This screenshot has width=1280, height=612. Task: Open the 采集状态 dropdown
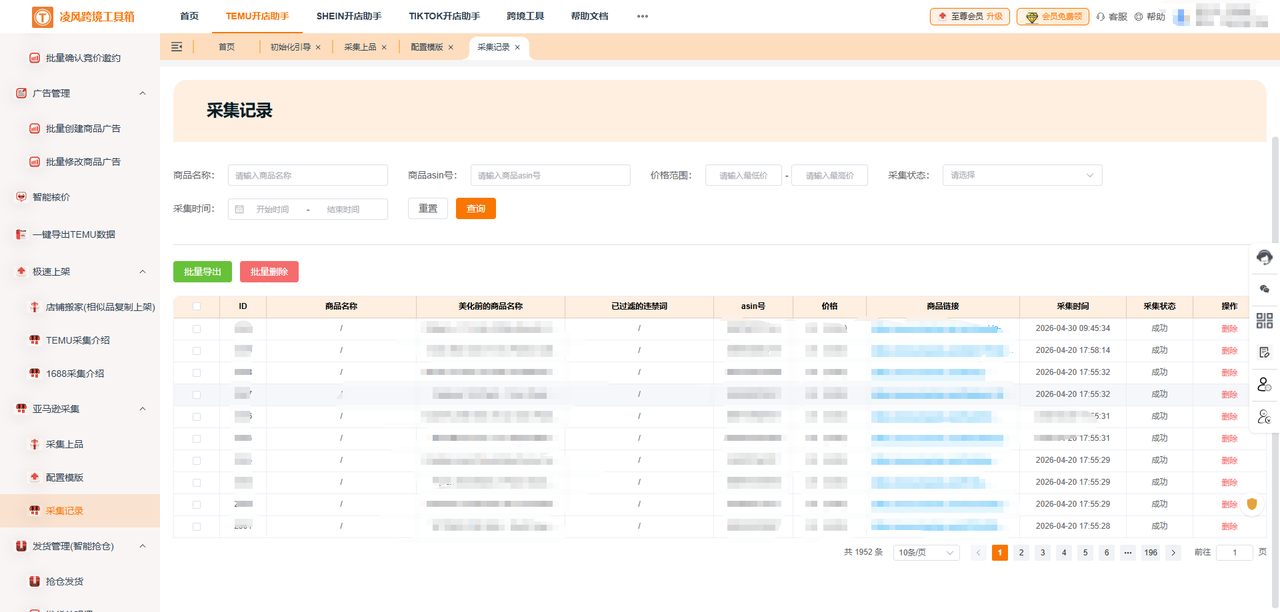point(1022,175)
